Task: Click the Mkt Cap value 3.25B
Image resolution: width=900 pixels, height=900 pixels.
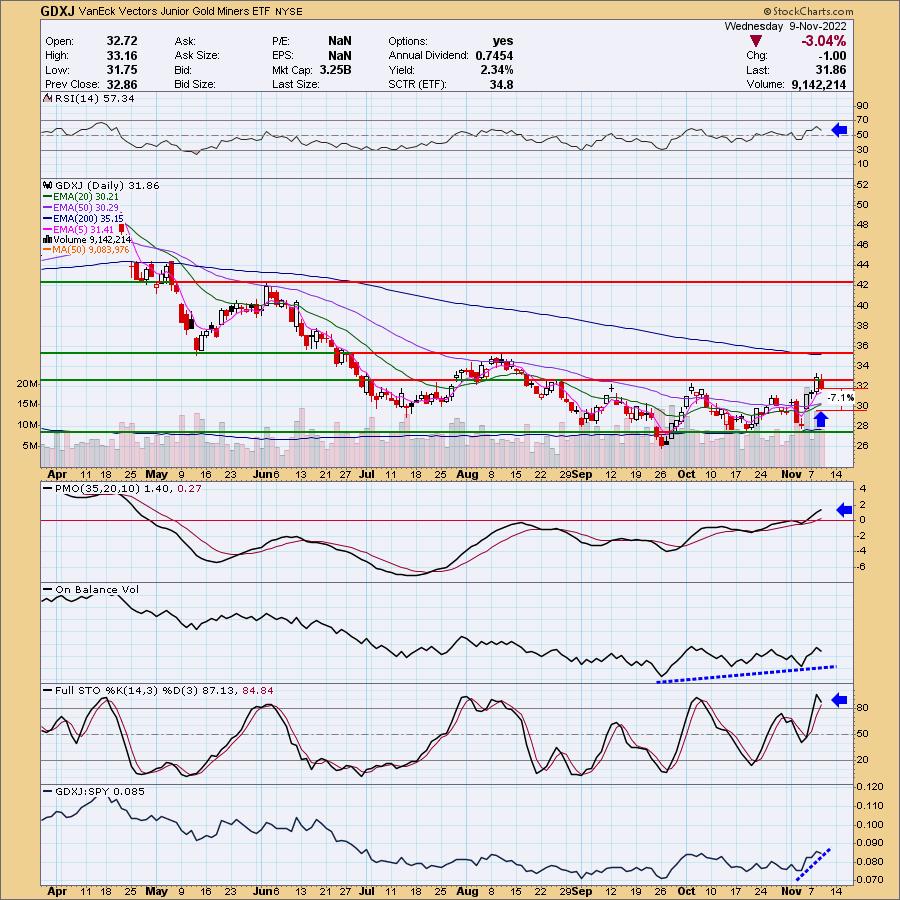Action: tap(335, 69)
